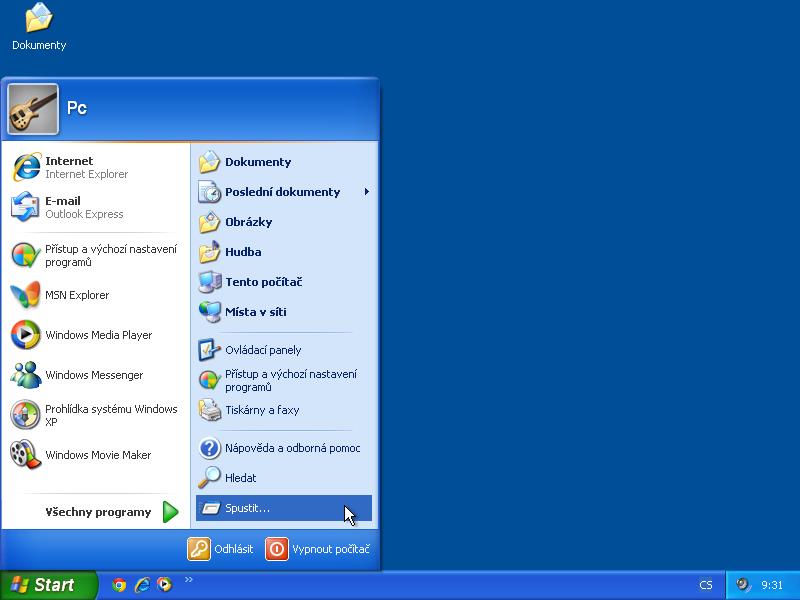Open Přístup a výchozí nastavení programů below Ovládací panely
The image size is (800, 600).
coord(284,381)
